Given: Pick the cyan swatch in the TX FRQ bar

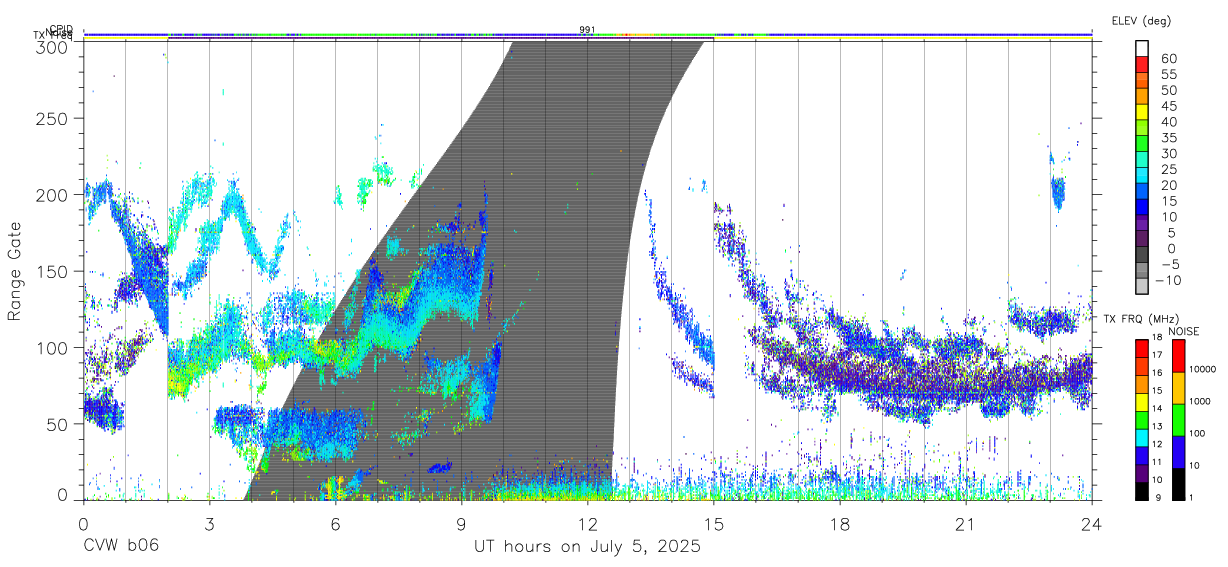Looking at the screenshot, I should tap(1142, 438).
